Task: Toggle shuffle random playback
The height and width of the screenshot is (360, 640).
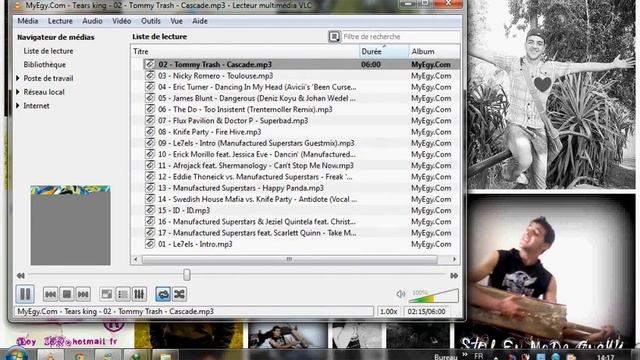Action: 179,294
